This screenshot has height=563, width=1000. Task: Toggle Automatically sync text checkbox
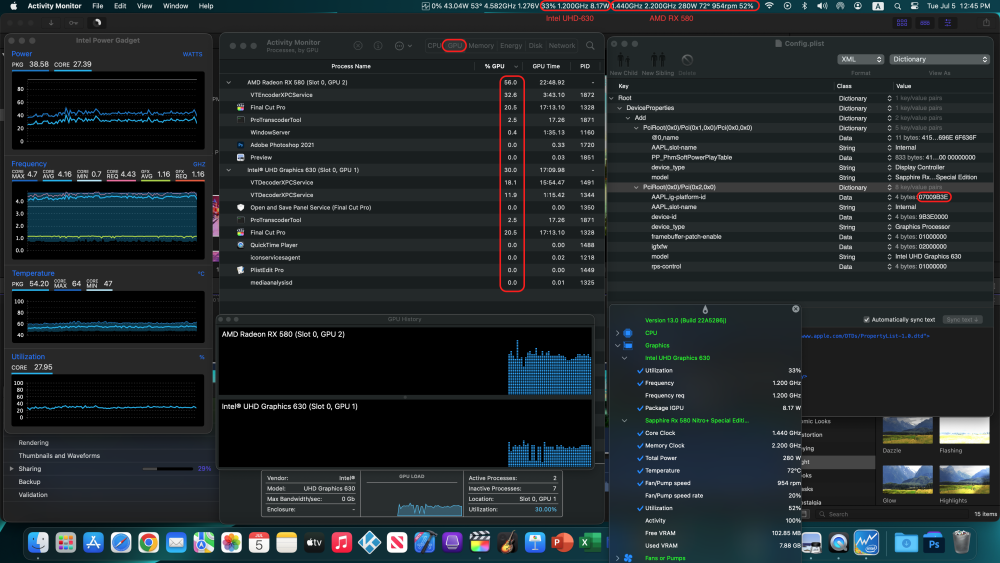866,319
